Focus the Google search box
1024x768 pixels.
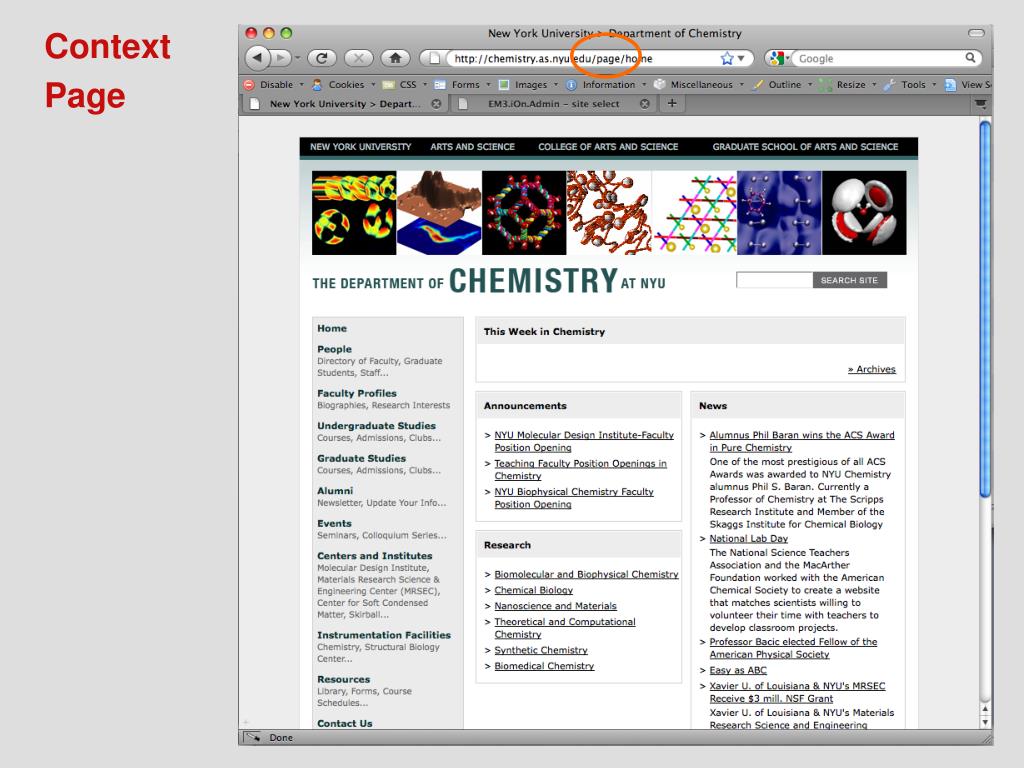coord(879,58)
